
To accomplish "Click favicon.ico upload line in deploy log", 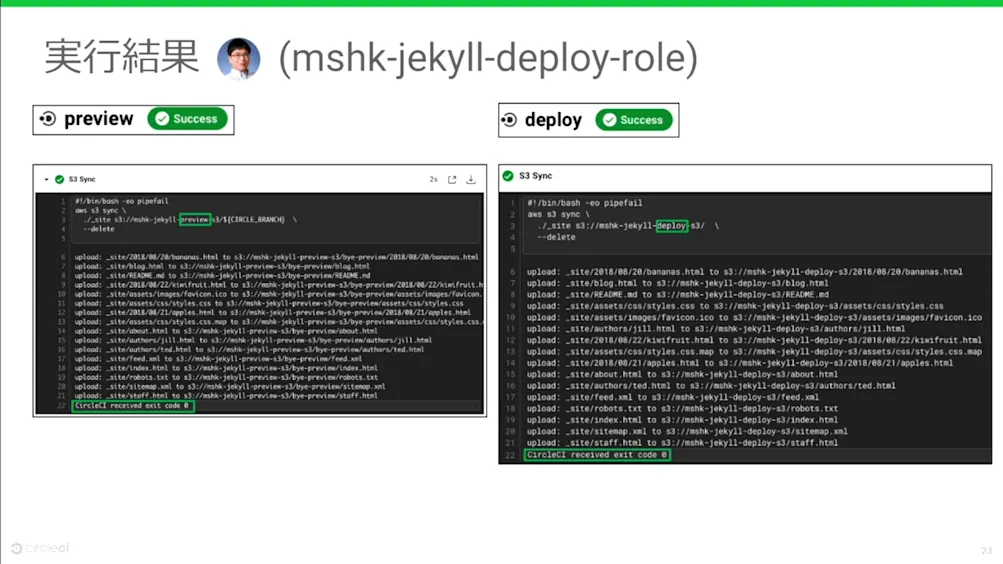I will pos(754,318).
